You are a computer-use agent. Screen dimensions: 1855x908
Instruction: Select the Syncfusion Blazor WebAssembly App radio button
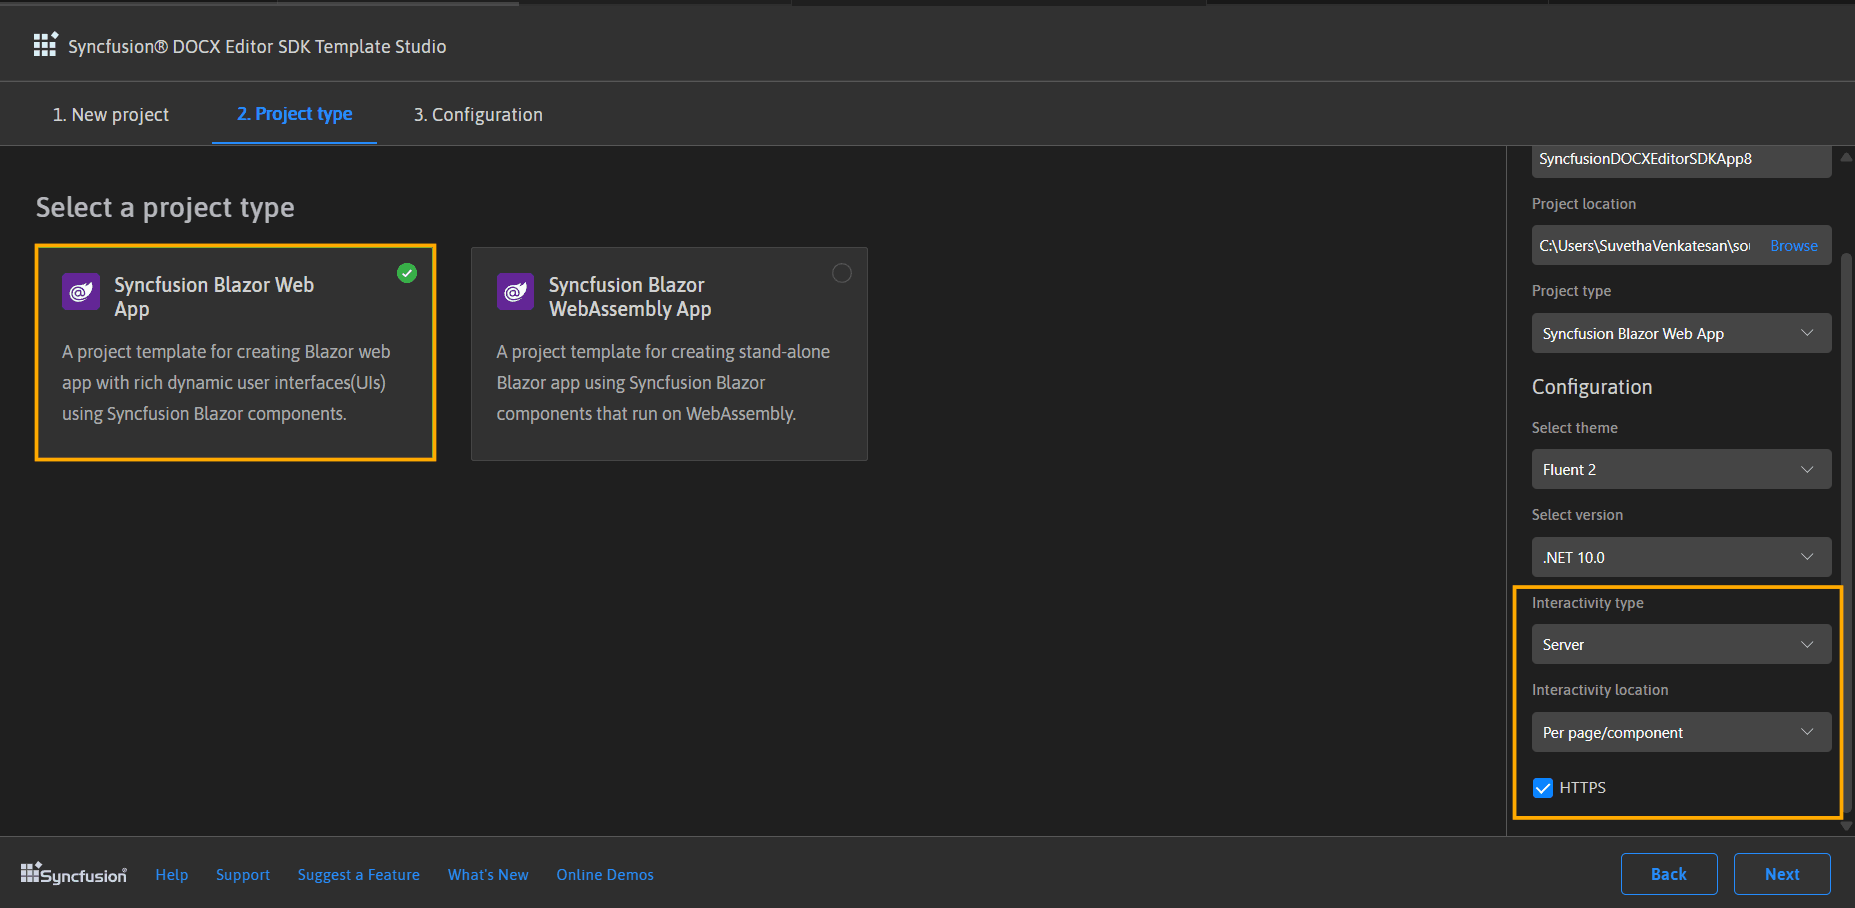tap(841, 272)
